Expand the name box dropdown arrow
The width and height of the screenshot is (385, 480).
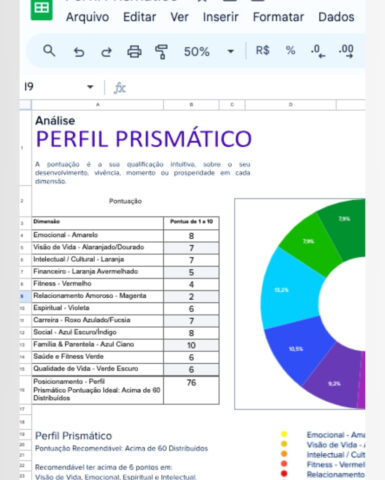(90, 87)
